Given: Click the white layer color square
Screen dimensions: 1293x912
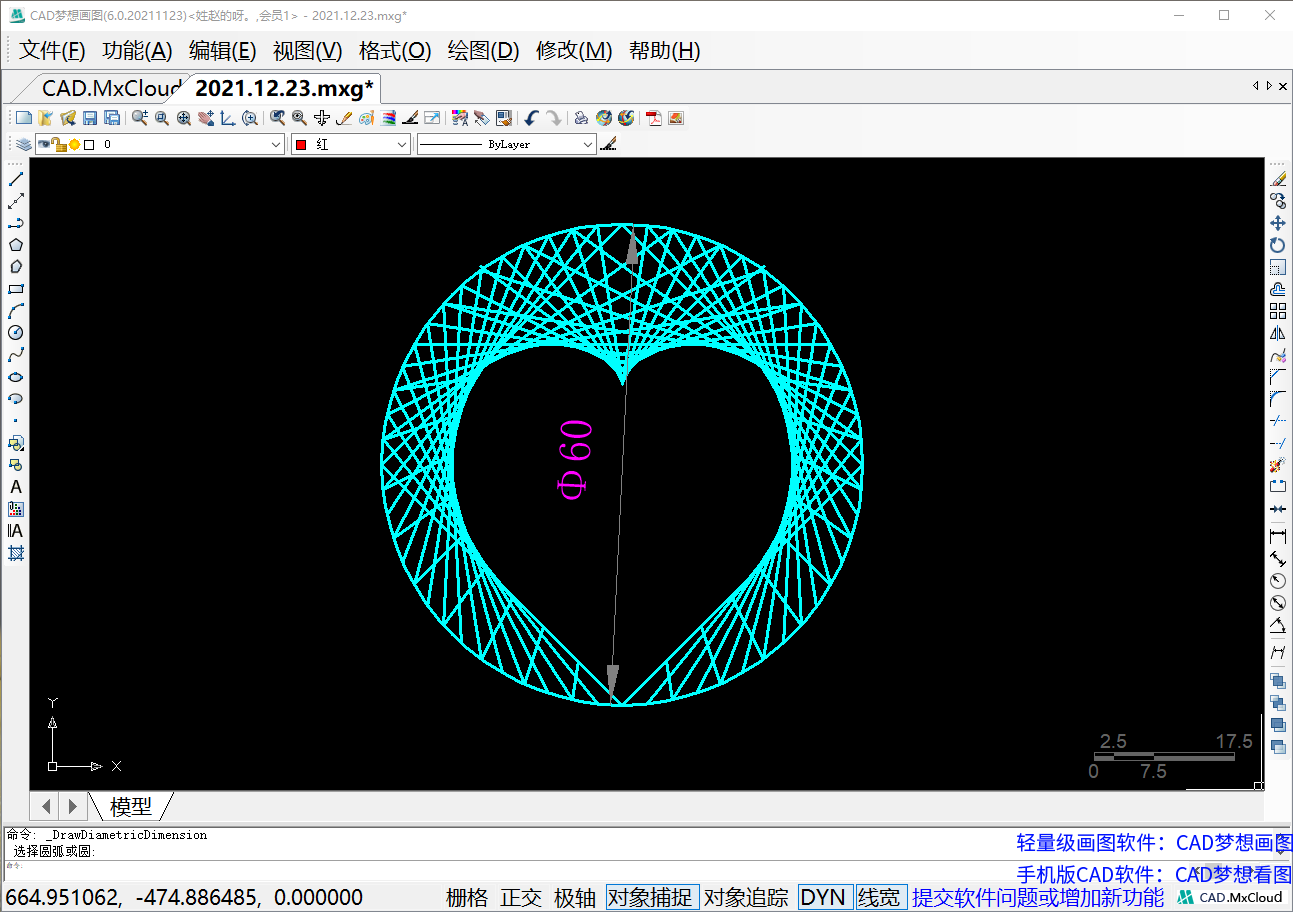Looking at the screenshot, I should [x=89, y=144].
